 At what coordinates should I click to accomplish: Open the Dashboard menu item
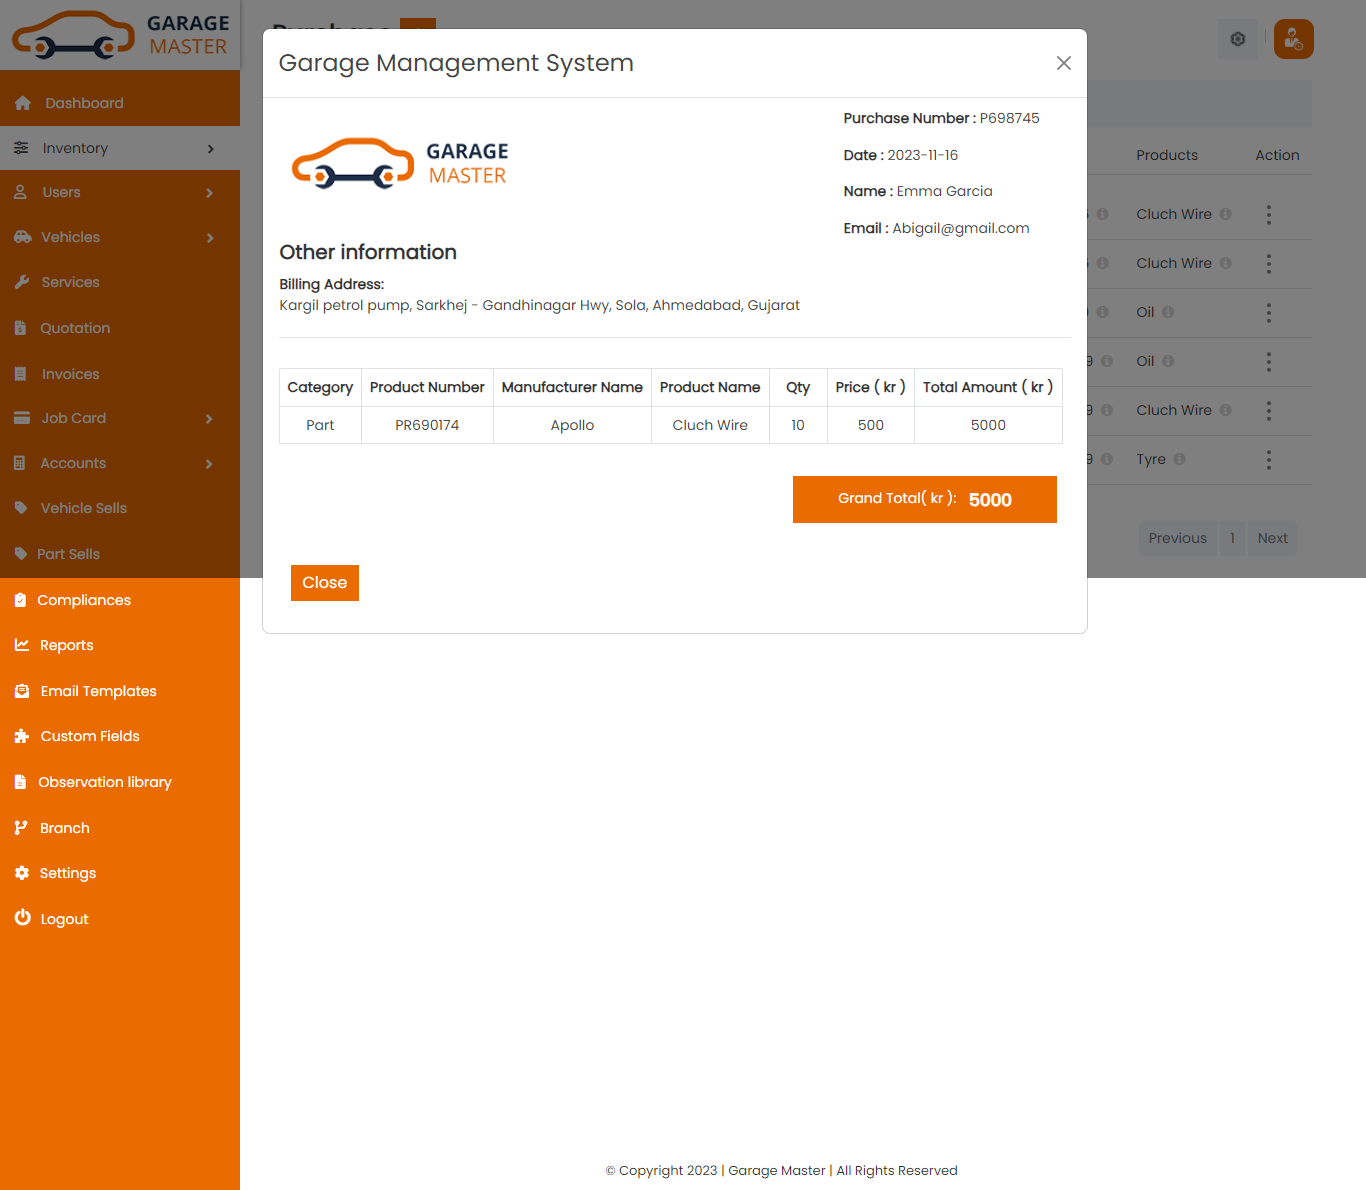[x=84, y=103]
